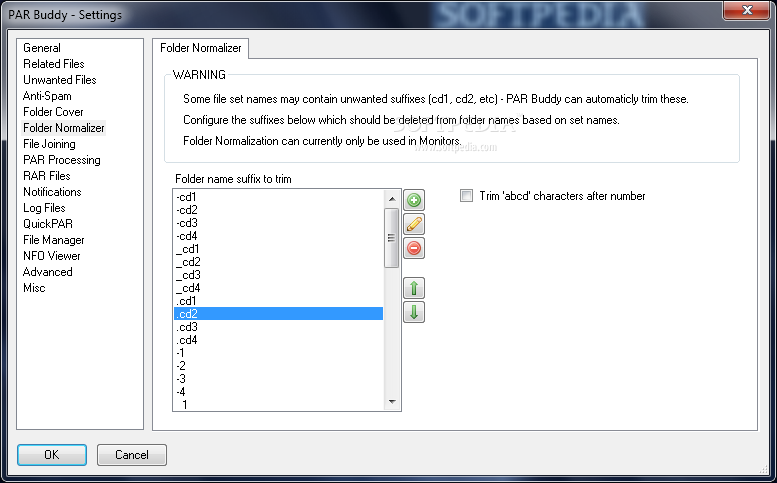
Task: Select the '-2' suffix entry
Action: tap(278, 366)
